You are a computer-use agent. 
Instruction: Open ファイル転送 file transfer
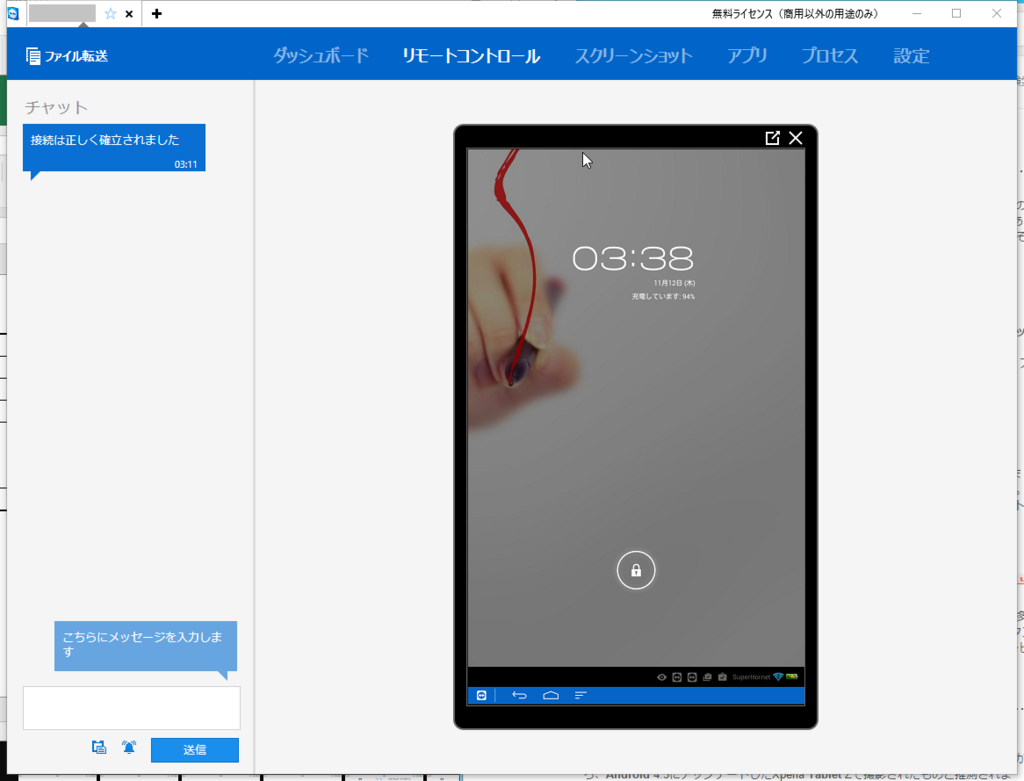67,56
